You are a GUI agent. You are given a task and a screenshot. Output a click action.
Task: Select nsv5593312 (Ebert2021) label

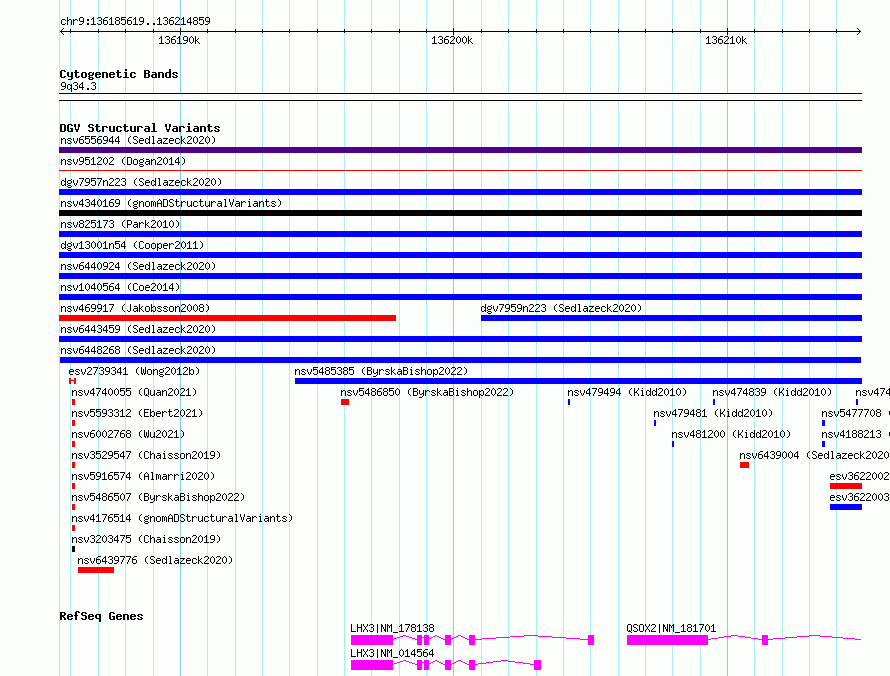(x=137, y=413)
